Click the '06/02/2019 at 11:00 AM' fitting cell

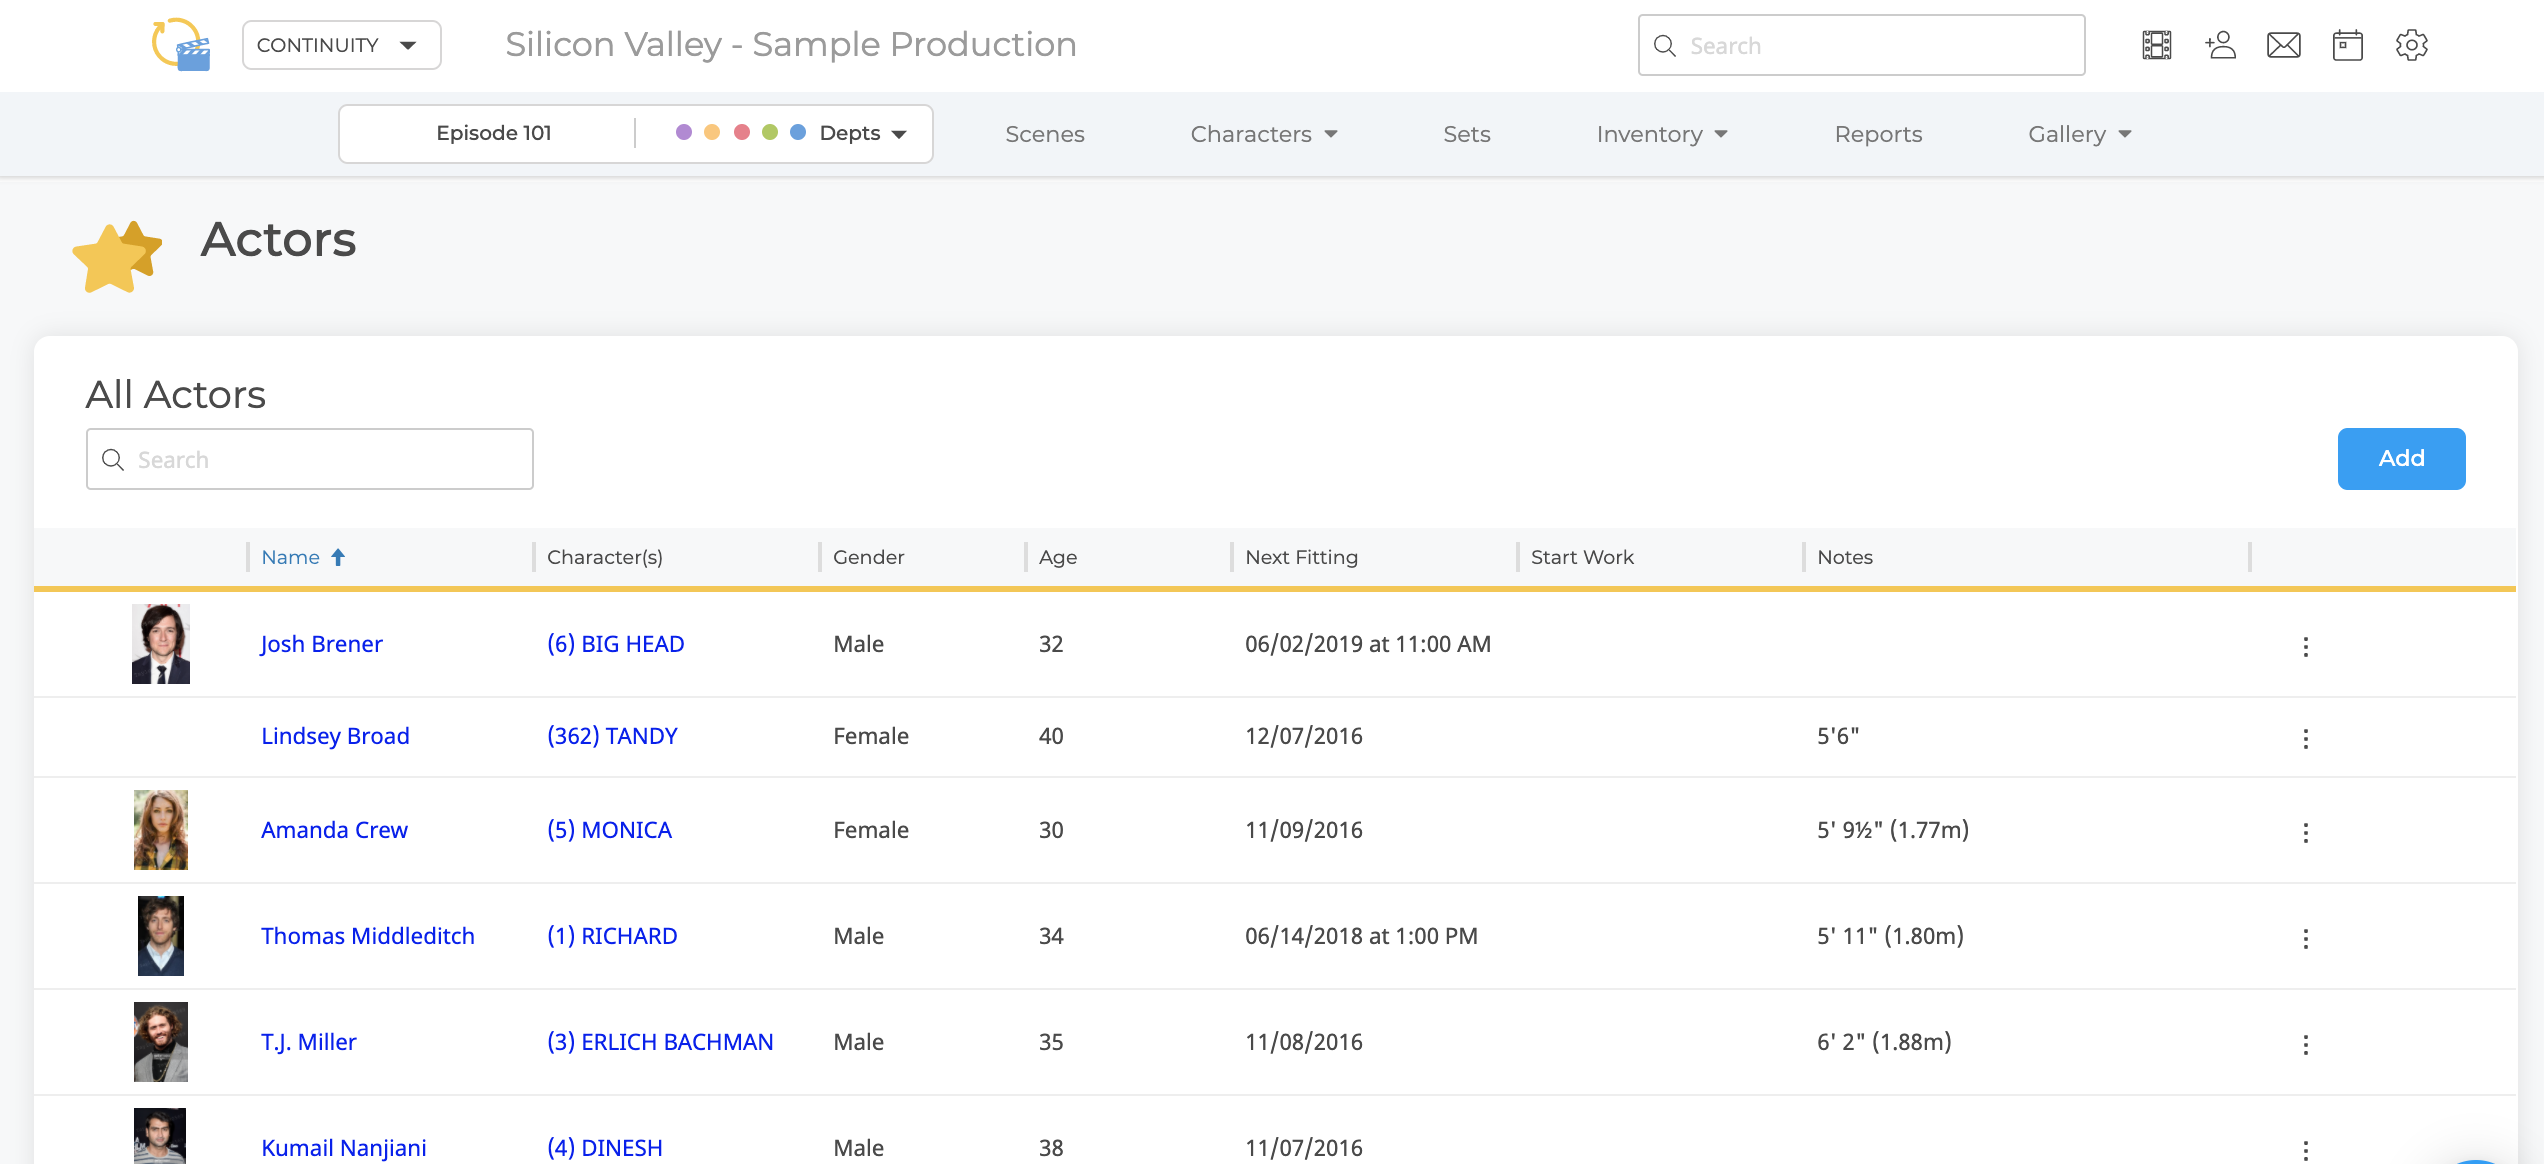(x=1368, y=644)
